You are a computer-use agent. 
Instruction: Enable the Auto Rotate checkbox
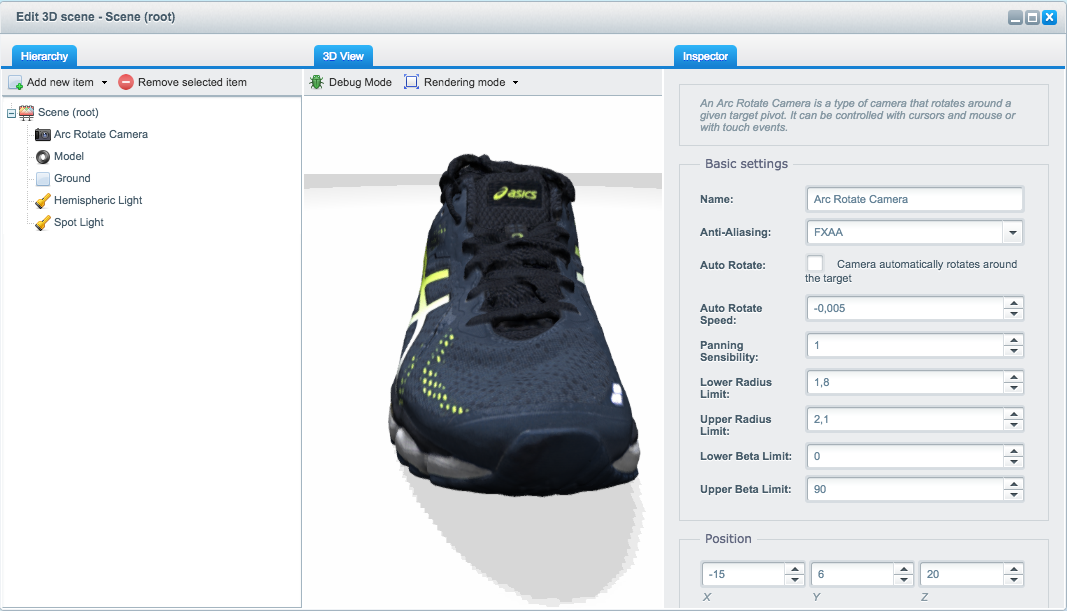(x=815, y=263)
